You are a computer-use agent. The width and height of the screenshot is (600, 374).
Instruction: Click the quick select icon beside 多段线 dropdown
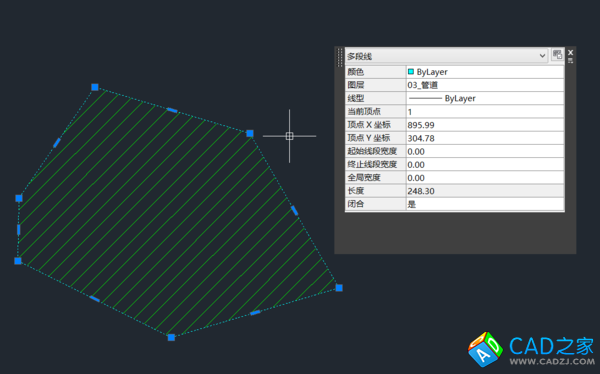pos(557,54)
